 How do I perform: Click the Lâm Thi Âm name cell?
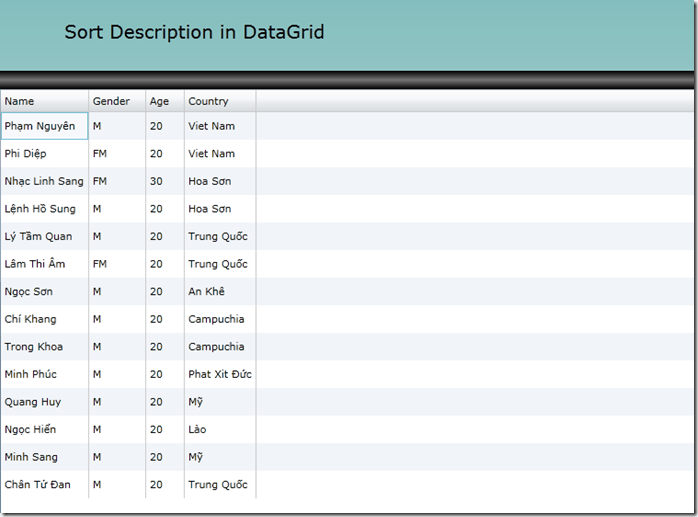[x=44, y=264]
